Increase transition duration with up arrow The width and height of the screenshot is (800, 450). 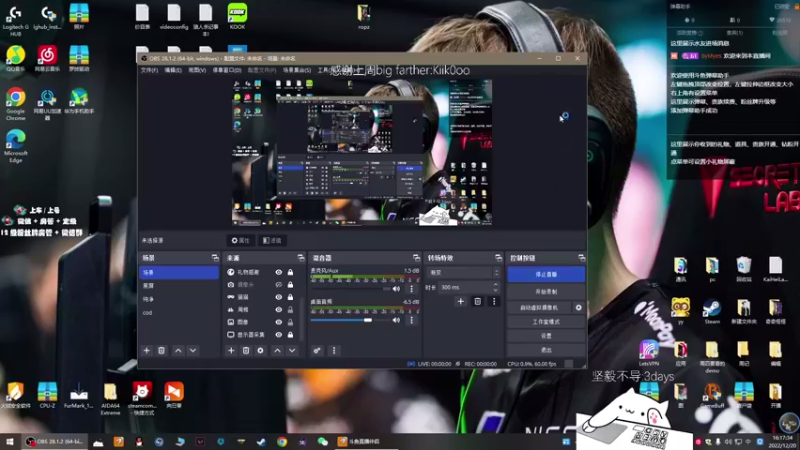(x=495, y=284)
